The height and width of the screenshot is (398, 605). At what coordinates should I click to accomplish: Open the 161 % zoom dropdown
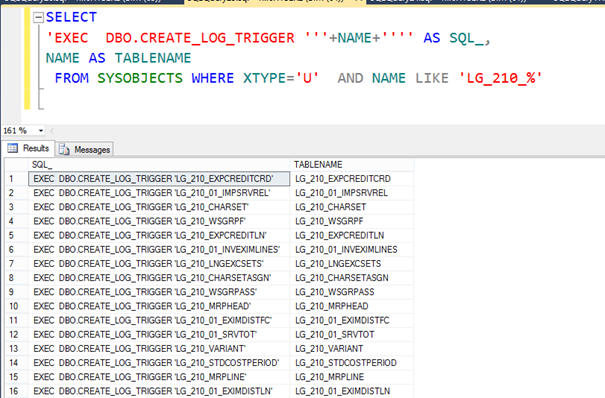41,131
